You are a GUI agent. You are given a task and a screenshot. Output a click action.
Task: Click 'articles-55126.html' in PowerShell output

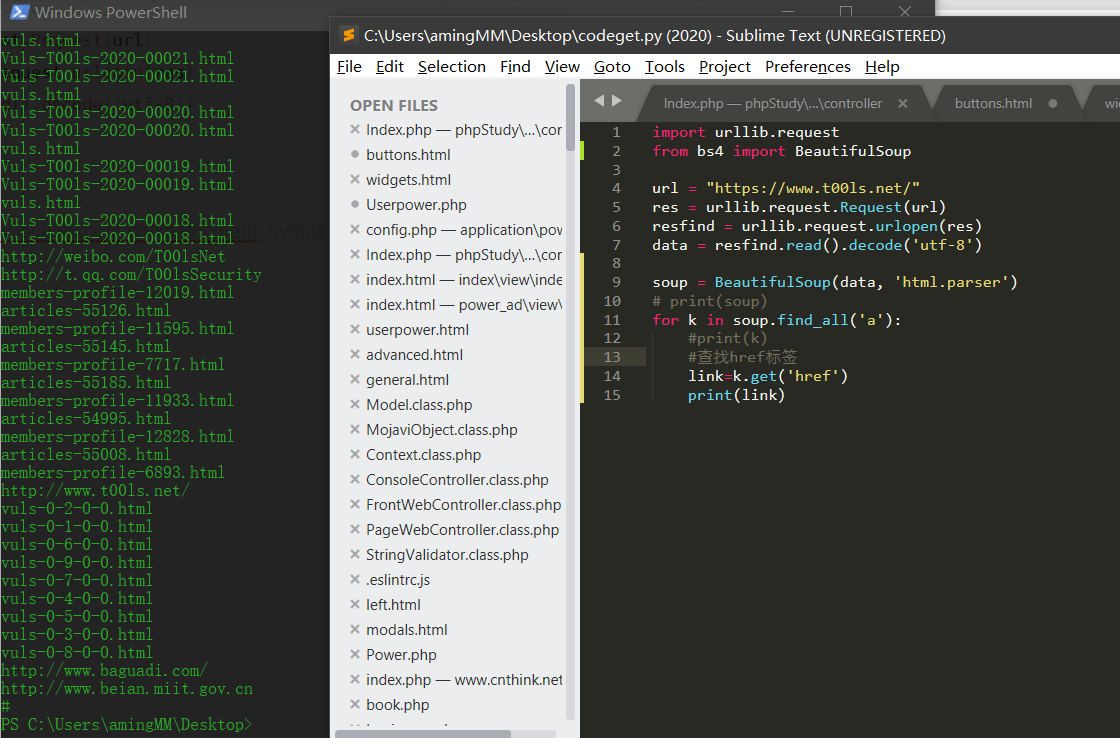click(x=86, y=310)
